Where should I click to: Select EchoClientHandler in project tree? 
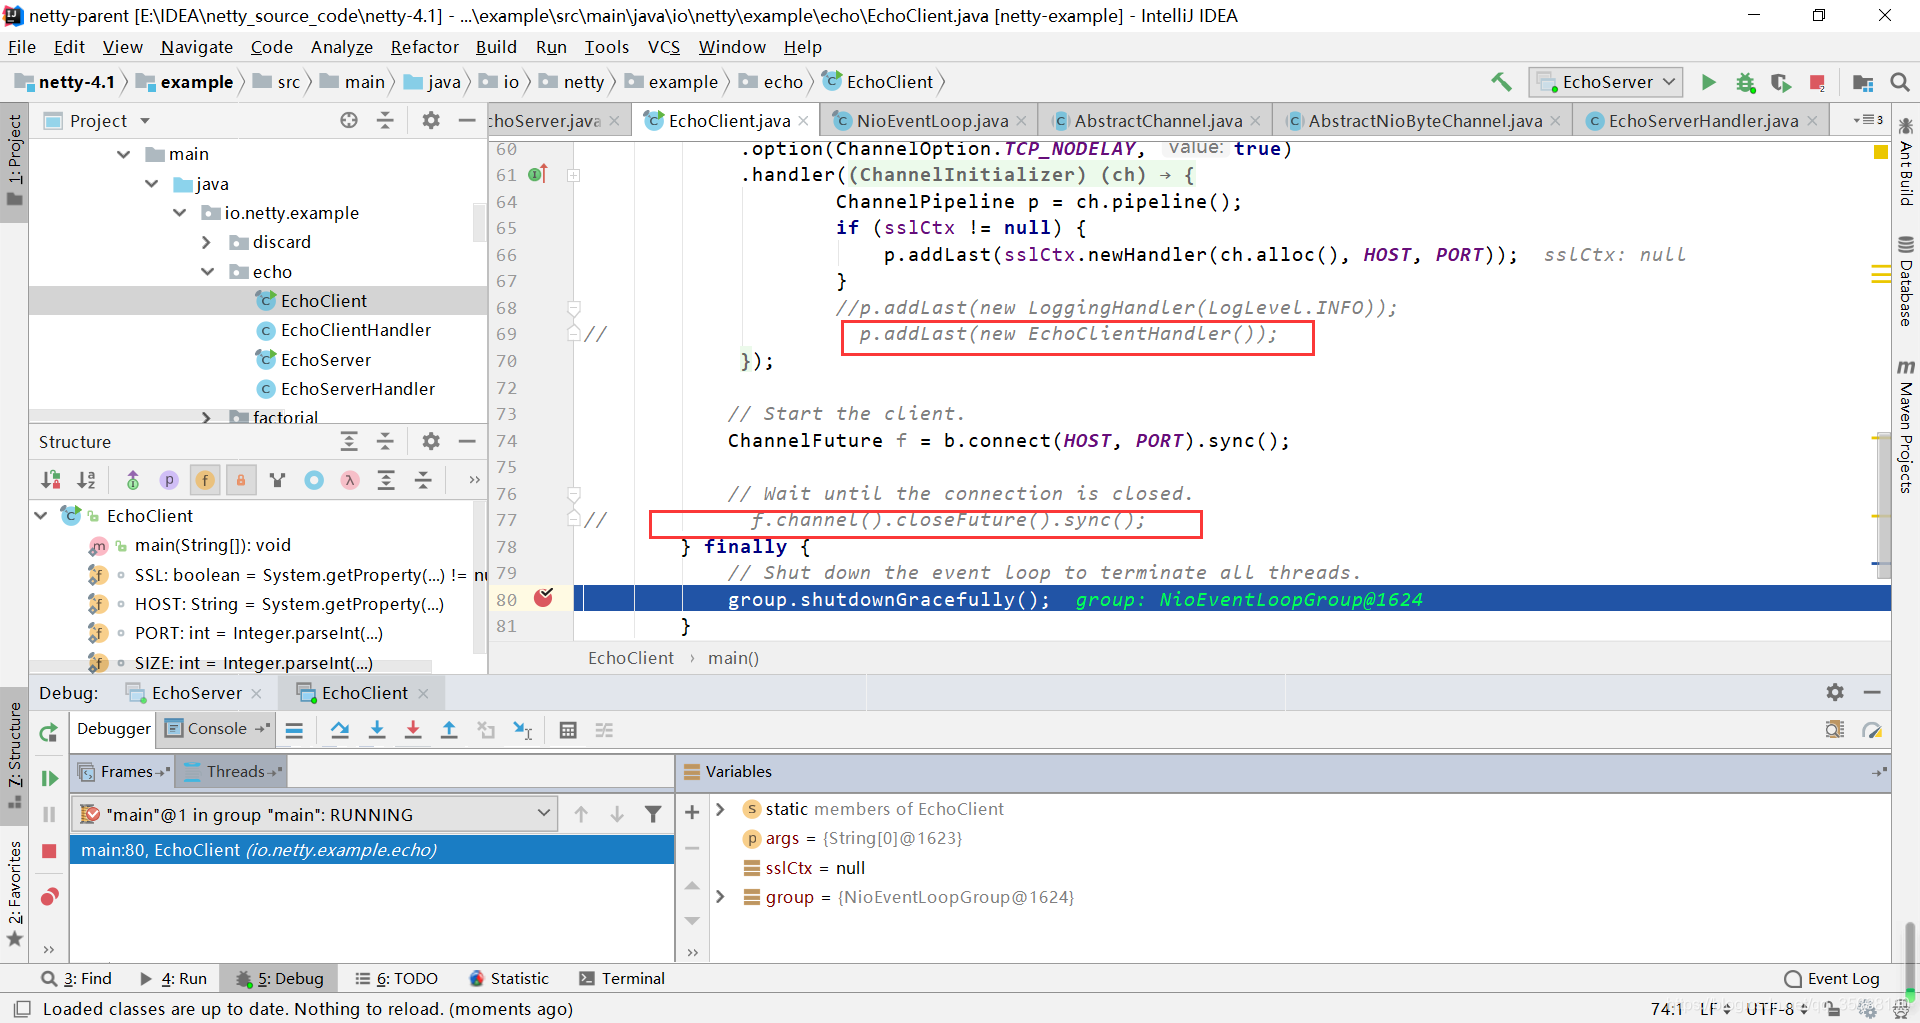click(355, 330)
